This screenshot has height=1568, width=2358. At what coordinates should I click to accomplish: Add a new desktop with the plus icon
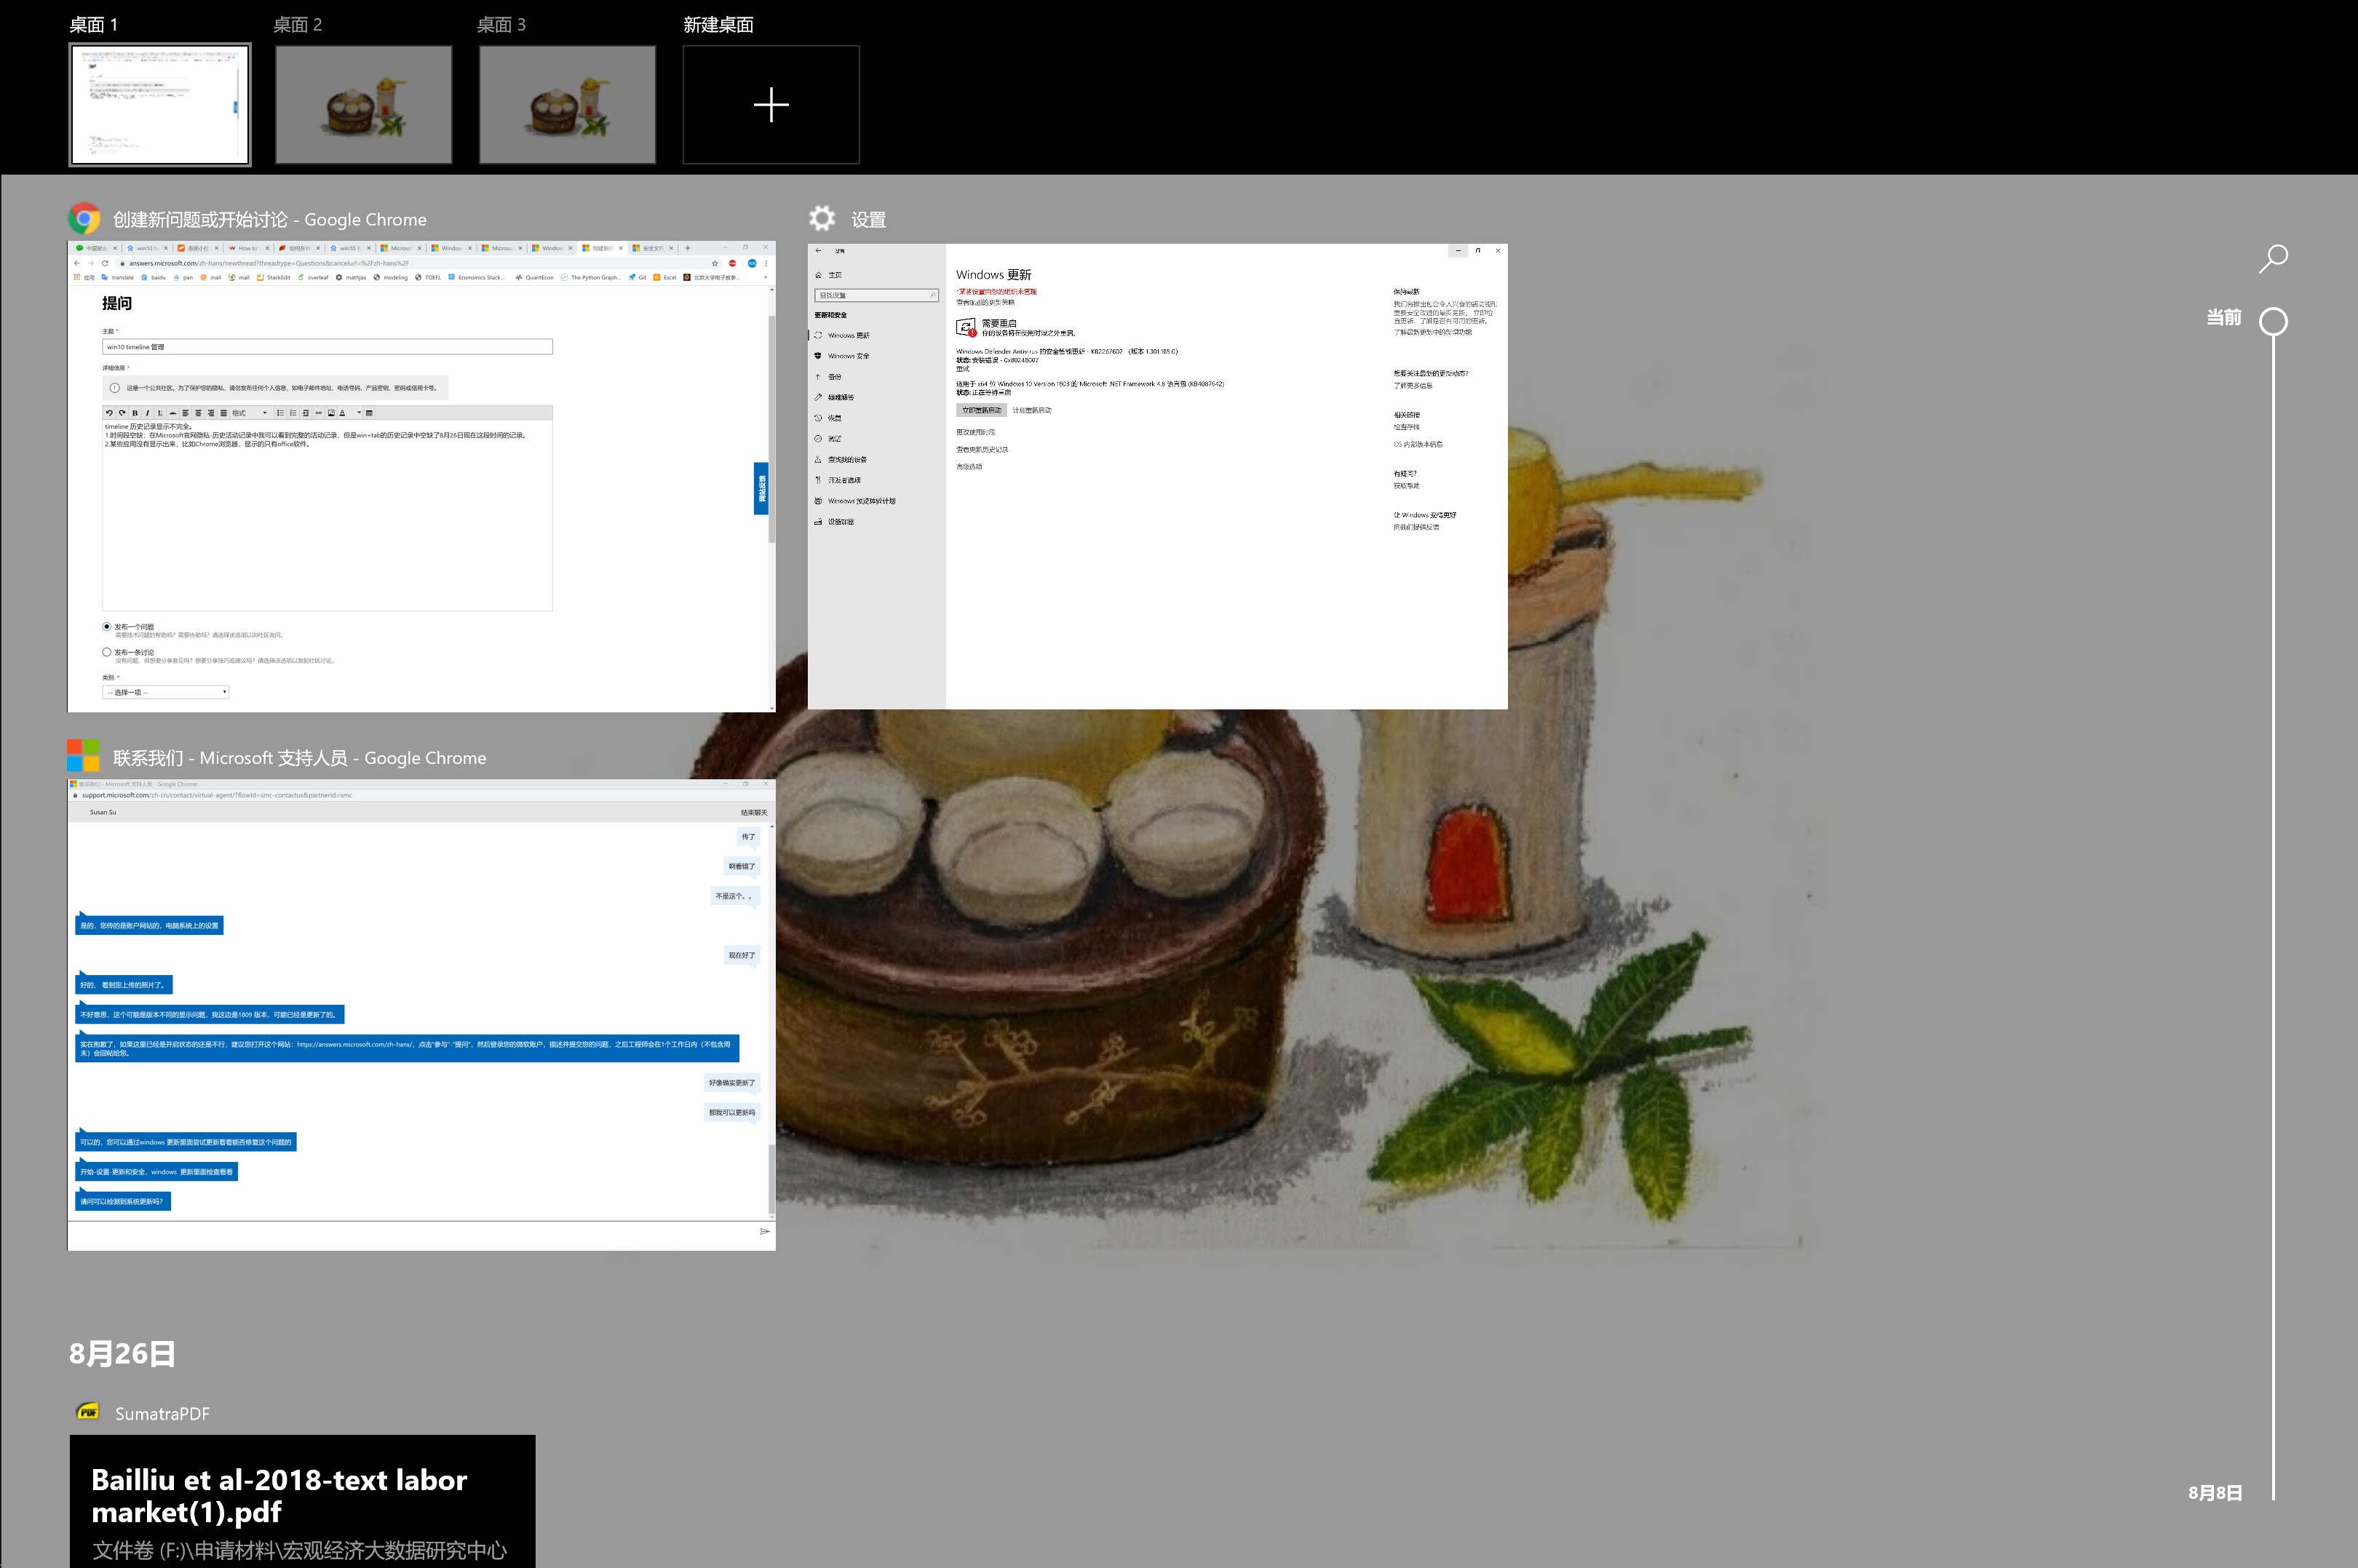(x=770, y=105)
